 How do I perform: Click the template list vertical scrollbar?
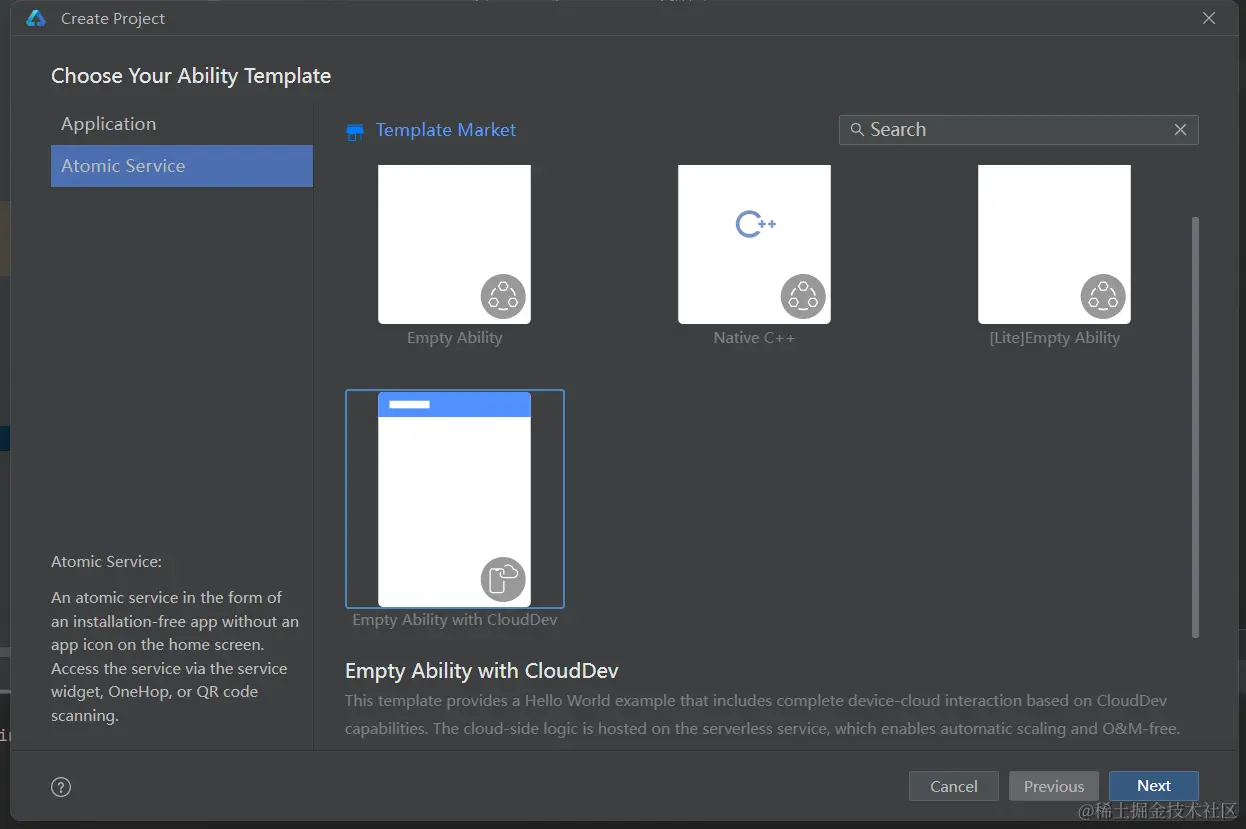point(1195,427)
